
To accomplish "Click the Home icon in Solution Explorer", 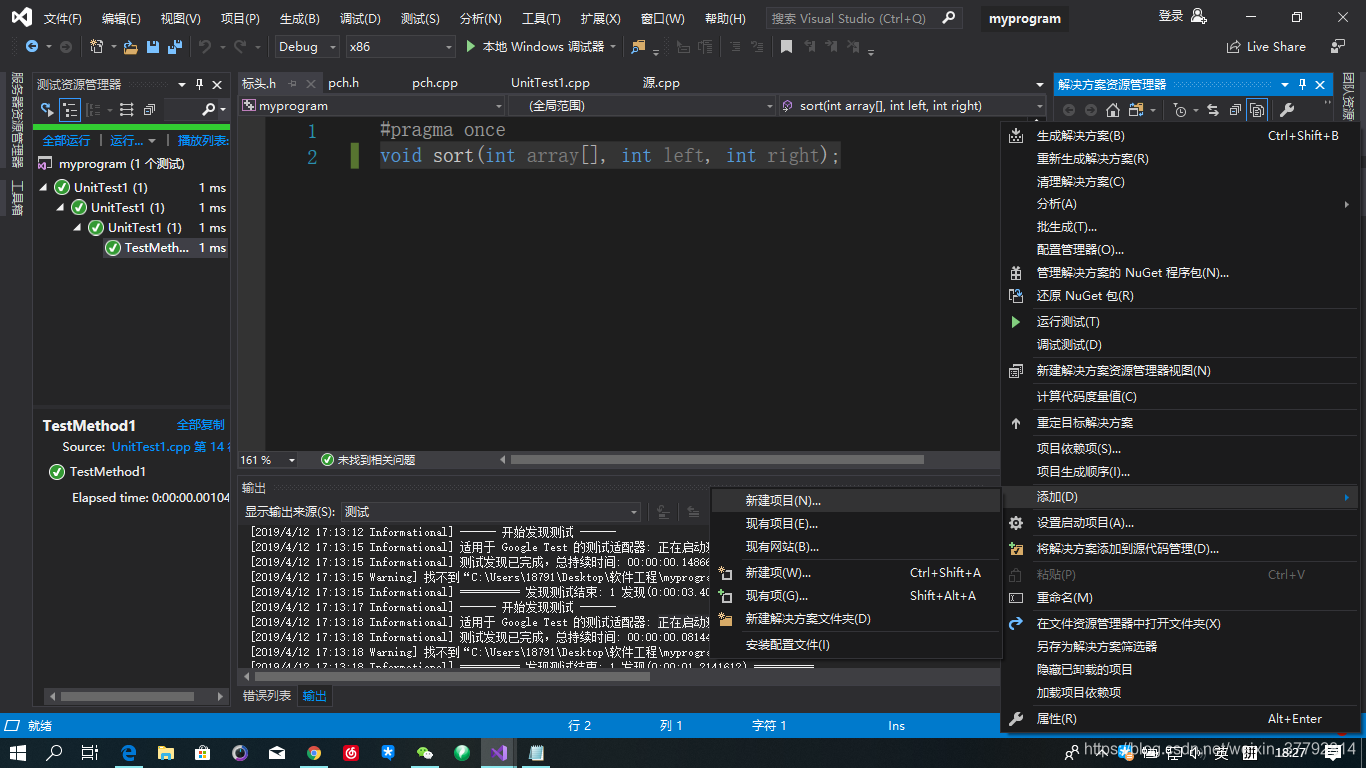I will 1112,110.
